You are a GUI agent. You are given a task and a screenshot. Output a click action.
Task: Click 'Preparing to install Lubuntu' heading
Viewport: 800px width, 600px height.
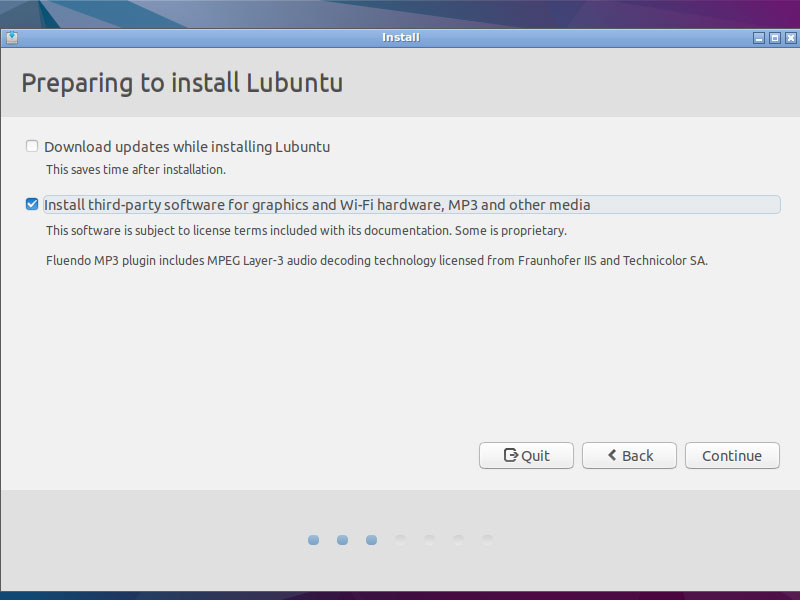(182, 83)
